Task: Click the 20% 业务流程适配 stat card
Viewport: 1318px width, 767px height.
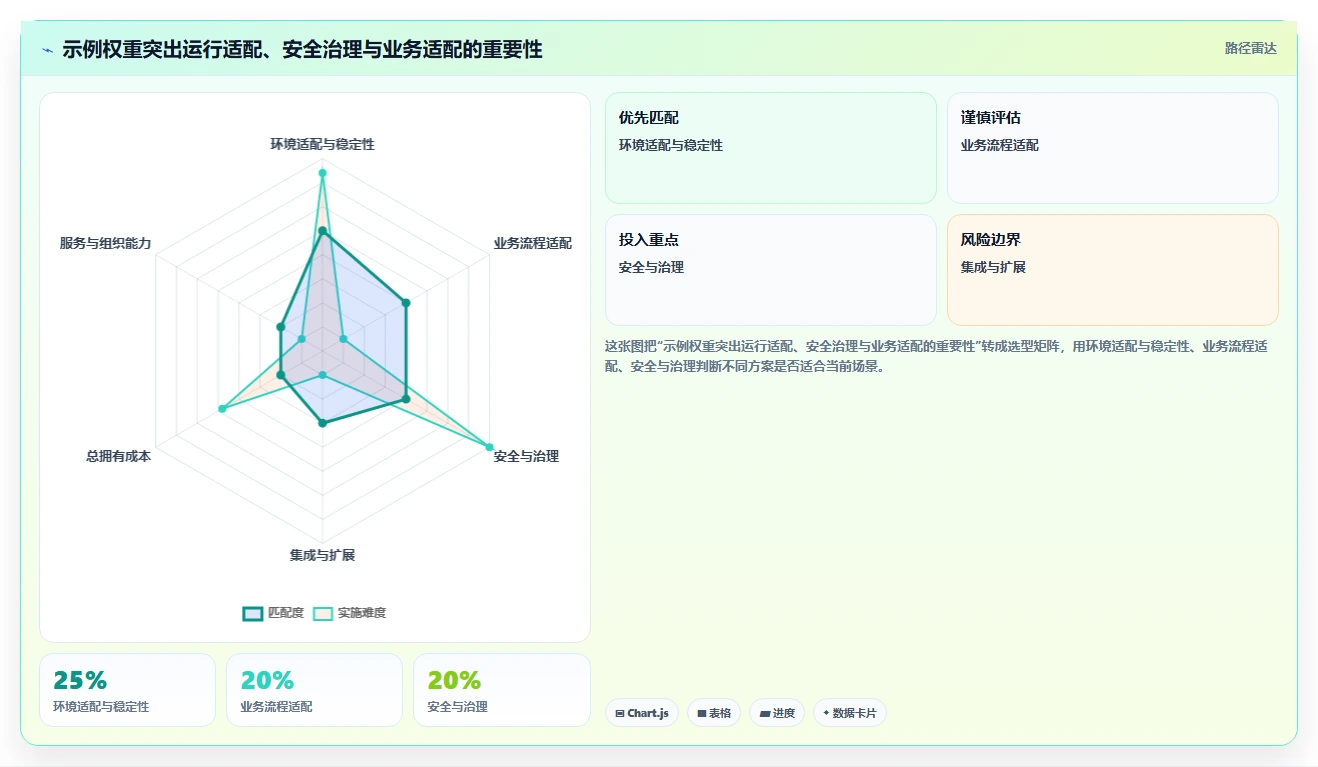Action: pos(314,690)
